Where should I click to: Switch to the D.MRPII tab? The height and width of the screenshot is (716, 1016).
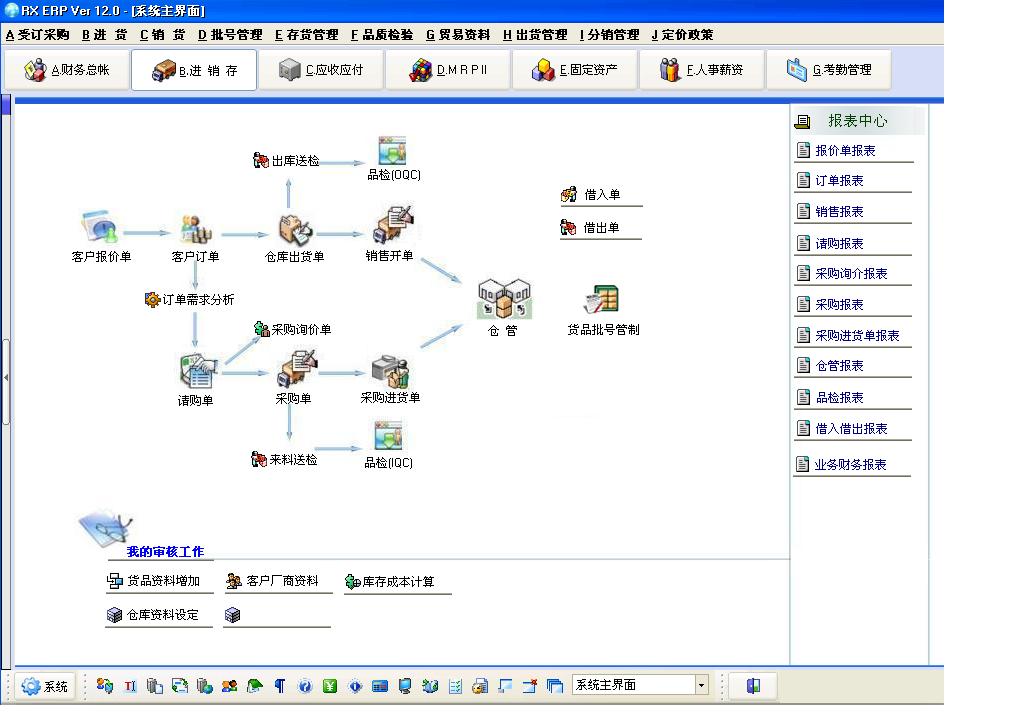coord(447,69)
